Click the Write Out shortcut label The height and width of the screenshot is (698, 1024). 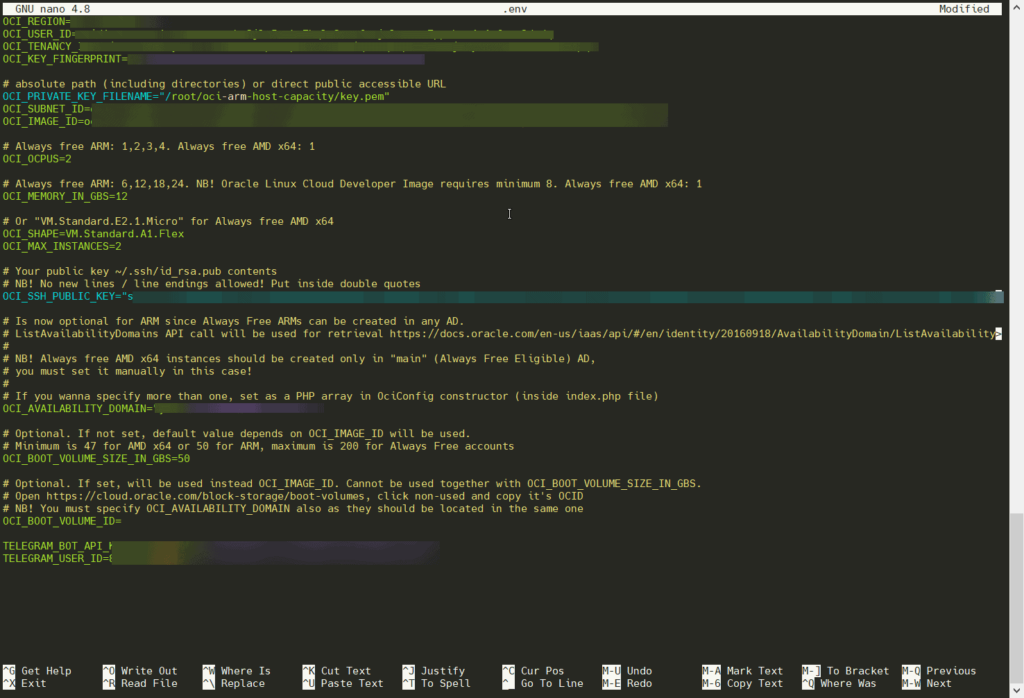click(149, 671)
